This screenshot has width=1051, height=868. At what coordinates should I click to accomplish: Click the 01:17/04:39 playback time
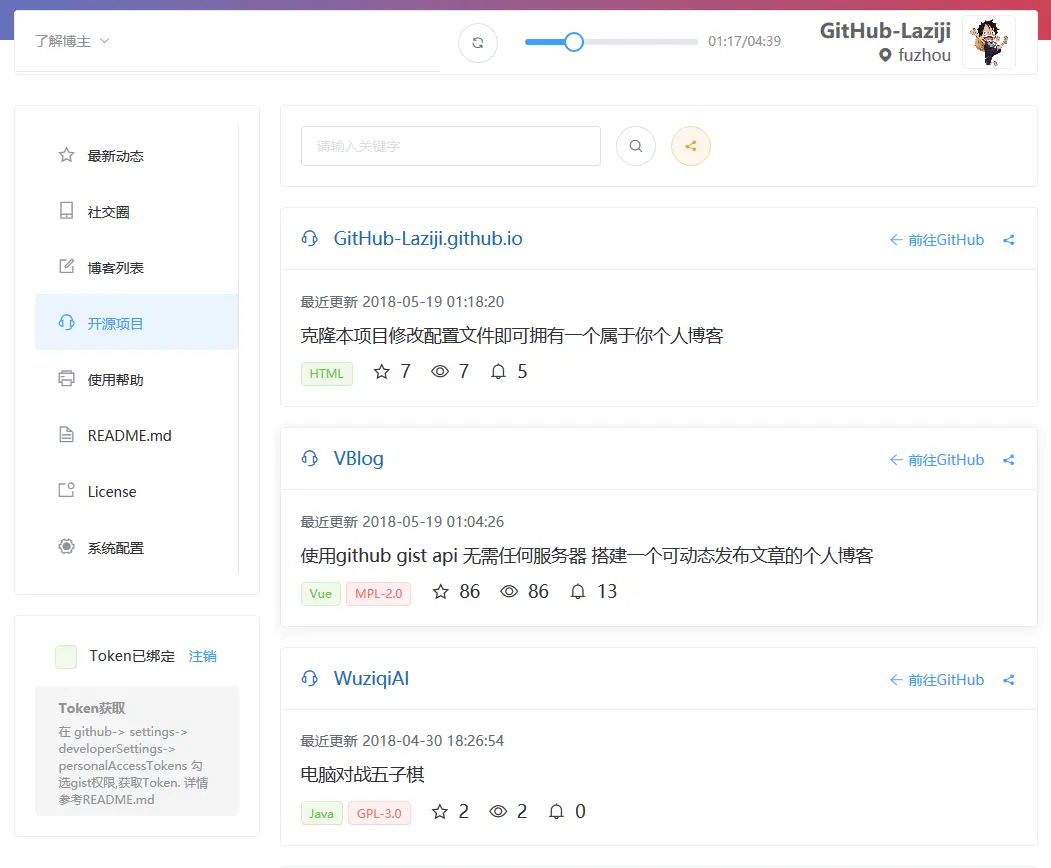click(744, 42)
